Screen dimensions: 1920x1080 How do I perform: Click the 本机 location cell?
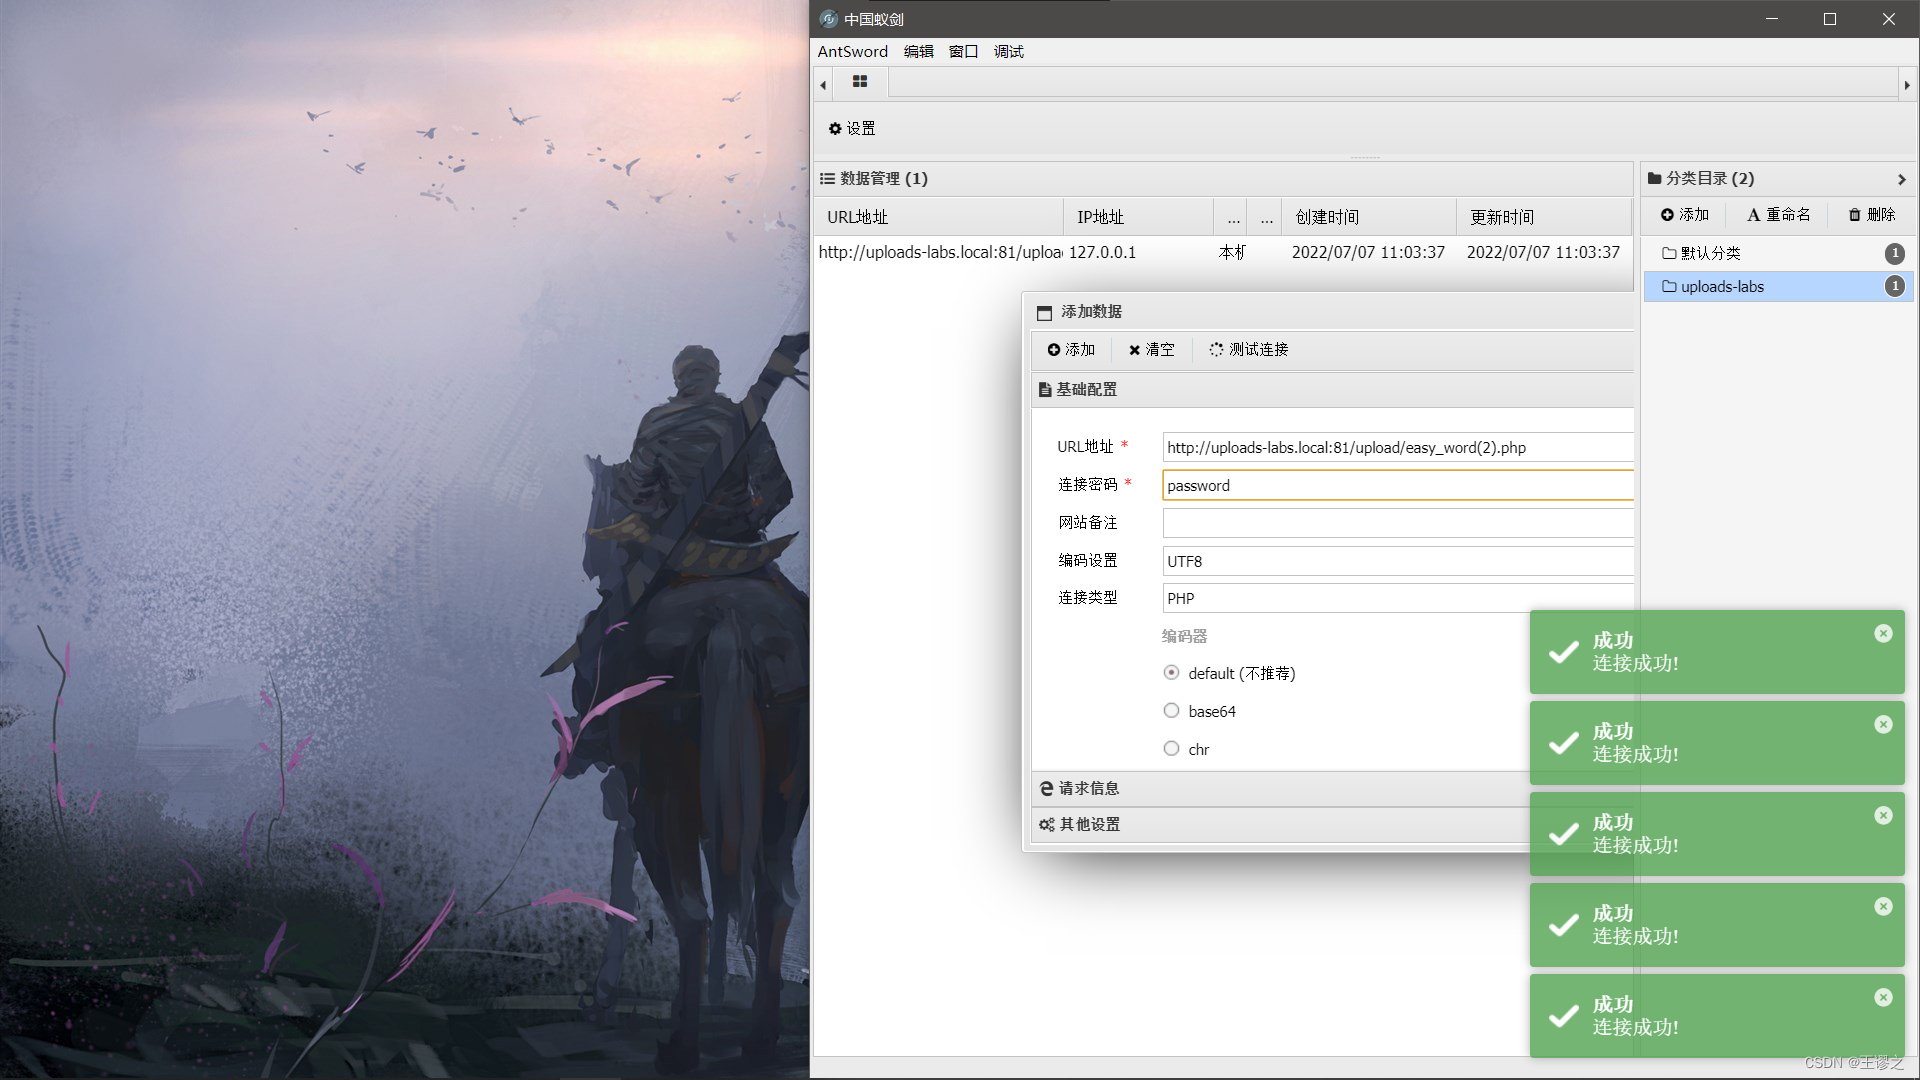pos(1232,252)
